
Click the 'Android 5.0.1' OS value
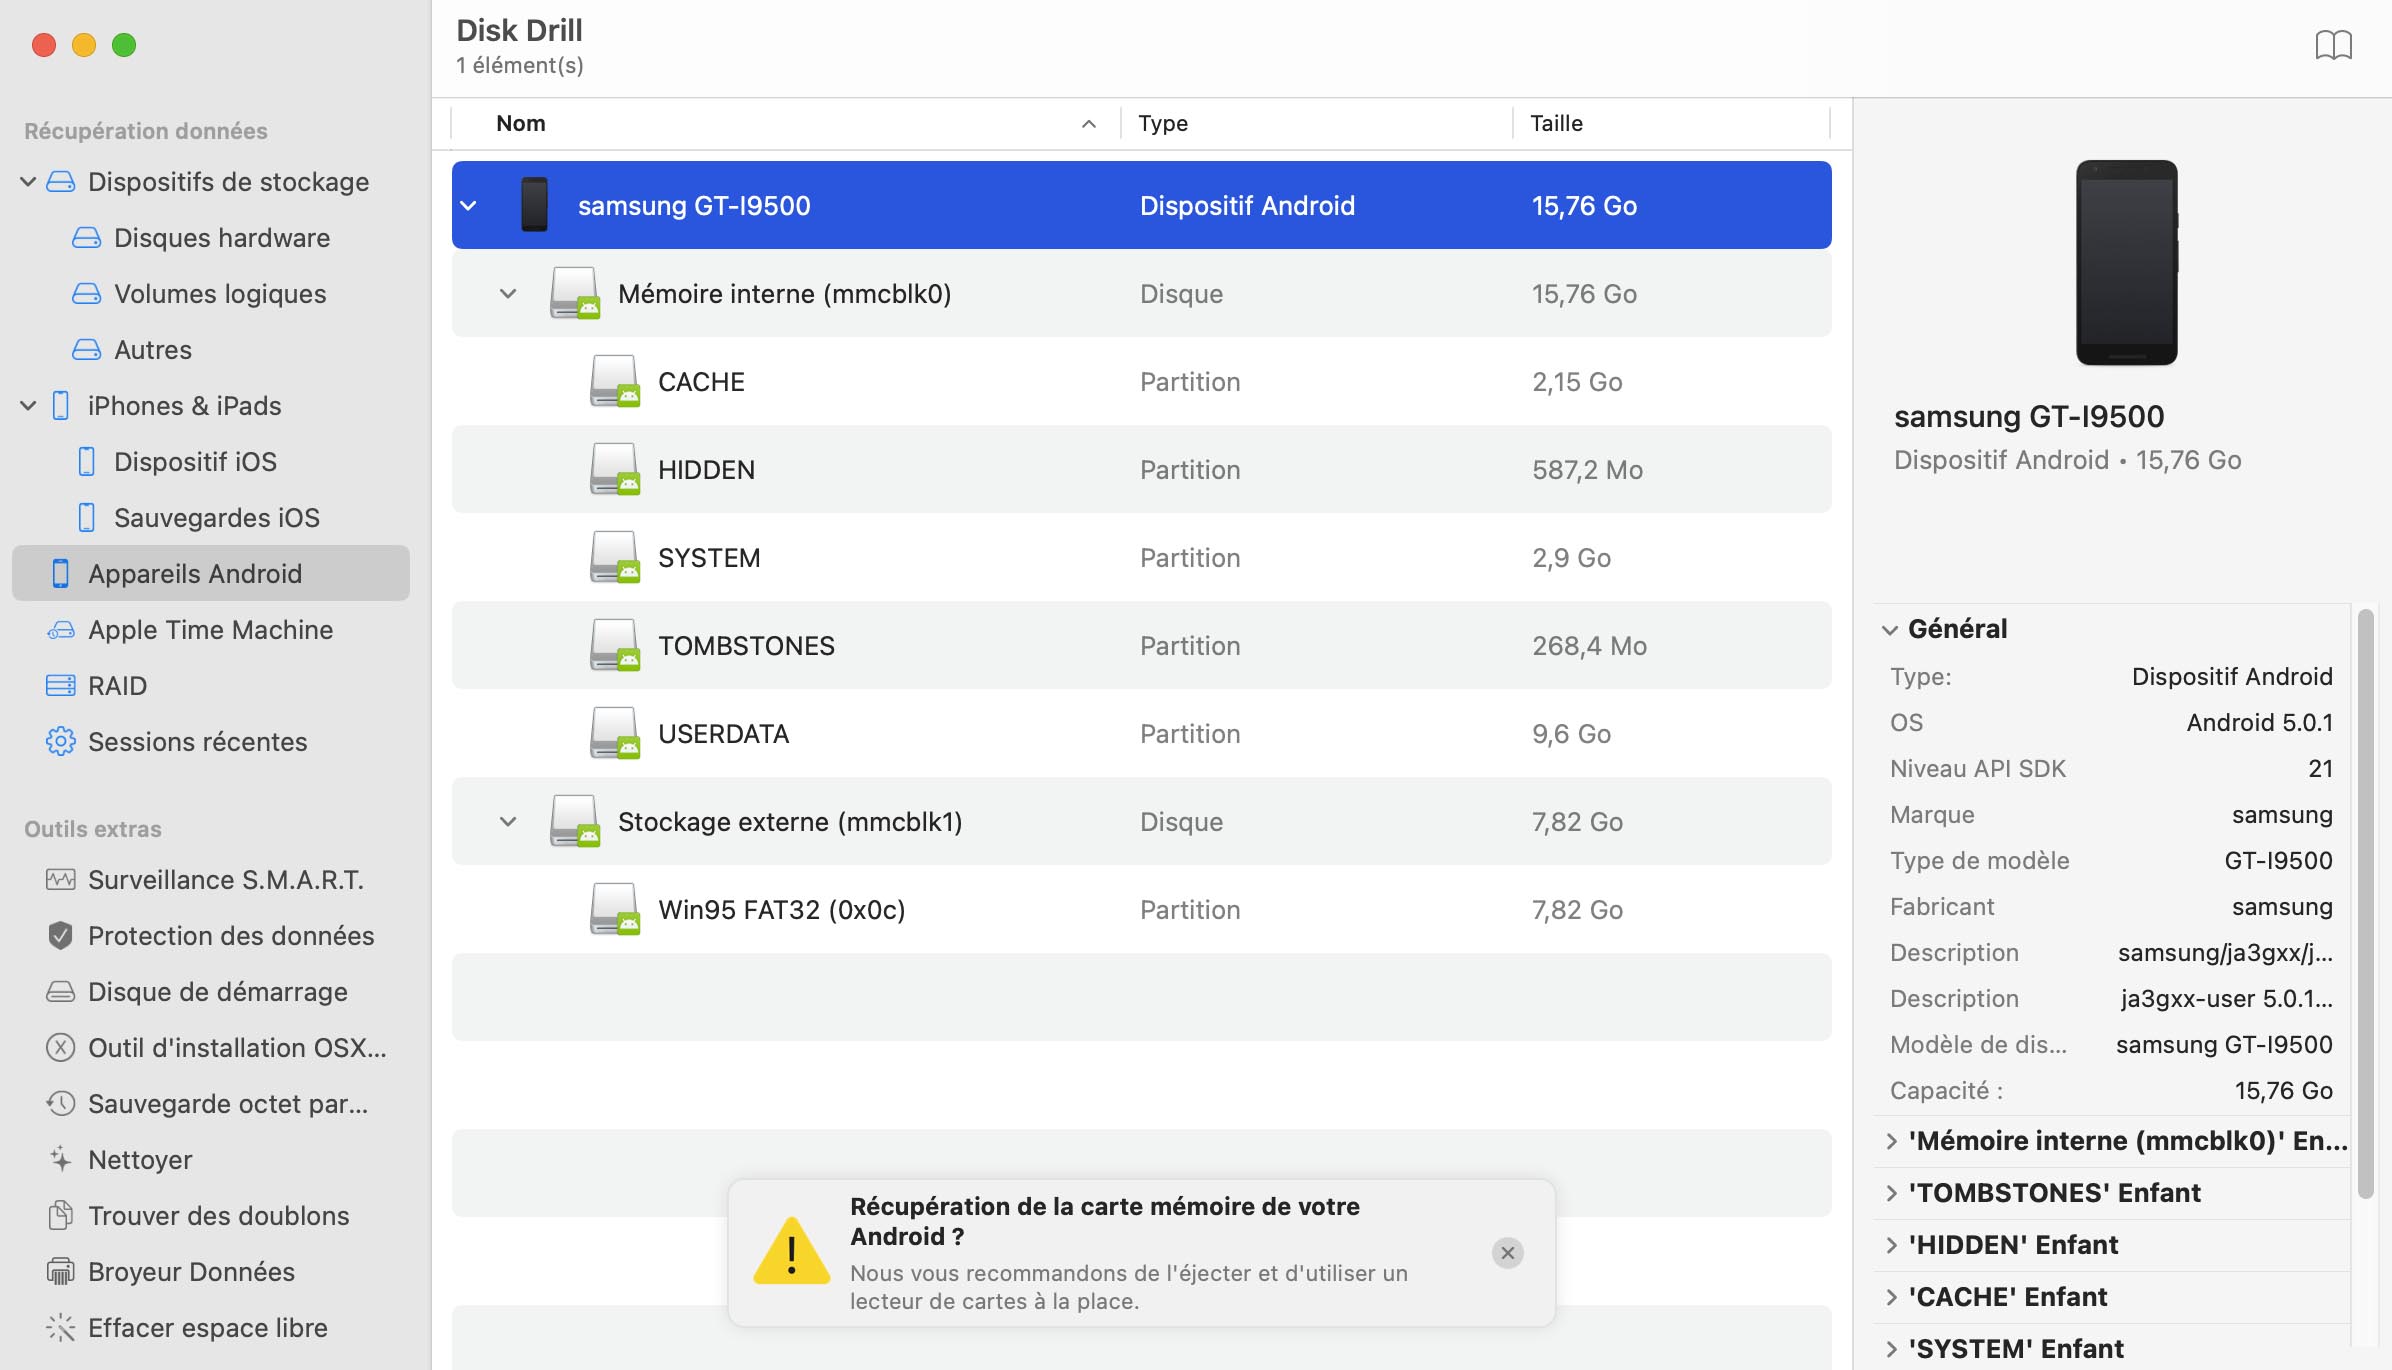(x=2259, y=723)
